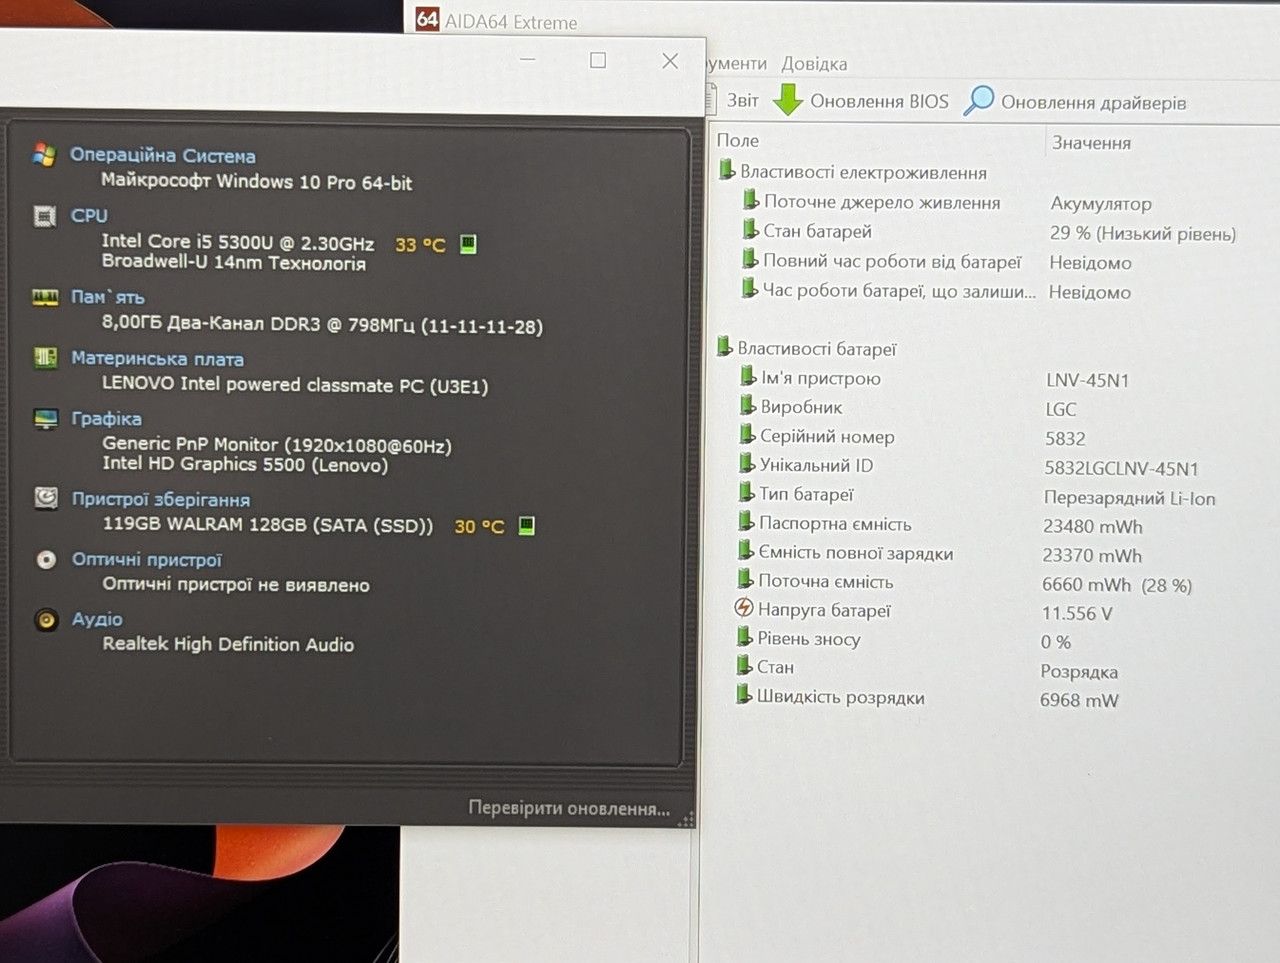The image size is (1280, 963).
Task: Click the memory module icon beside Пам'ять
Action: (x=45, y=297)
